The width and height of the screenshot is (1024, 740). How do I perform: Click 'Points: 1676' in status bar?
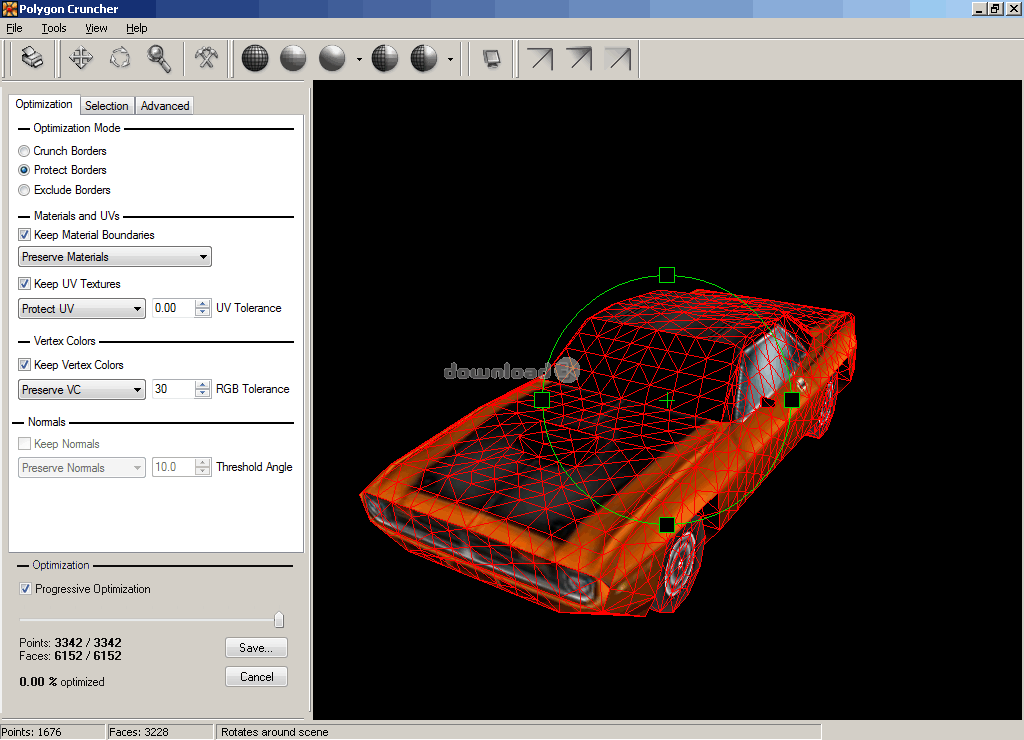pyautogui.click(x=31, y=732)
